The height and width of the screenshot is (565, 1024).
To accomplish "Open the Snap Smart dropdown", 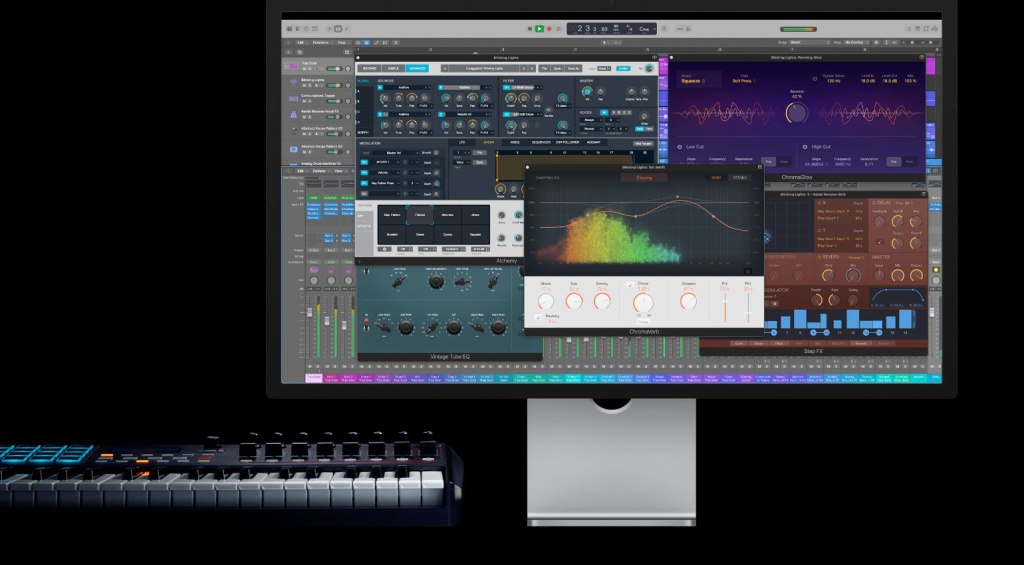I will coord(809,42).
